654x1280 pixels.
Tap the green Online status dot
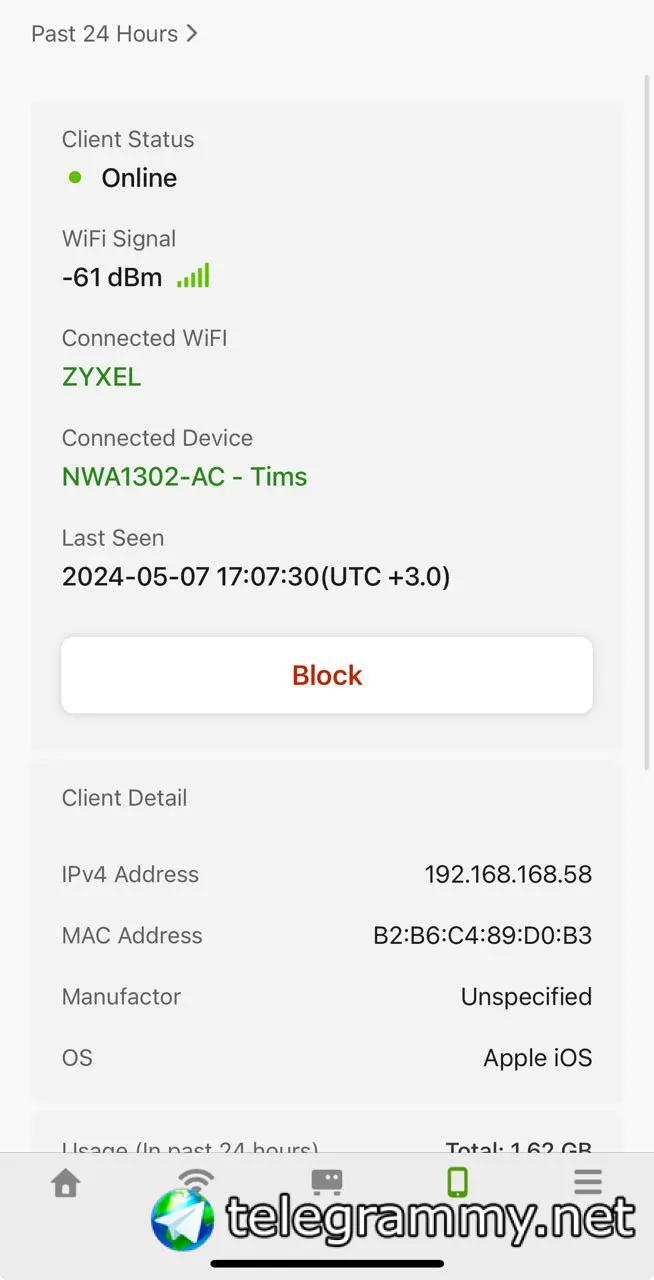click(75, 178)
